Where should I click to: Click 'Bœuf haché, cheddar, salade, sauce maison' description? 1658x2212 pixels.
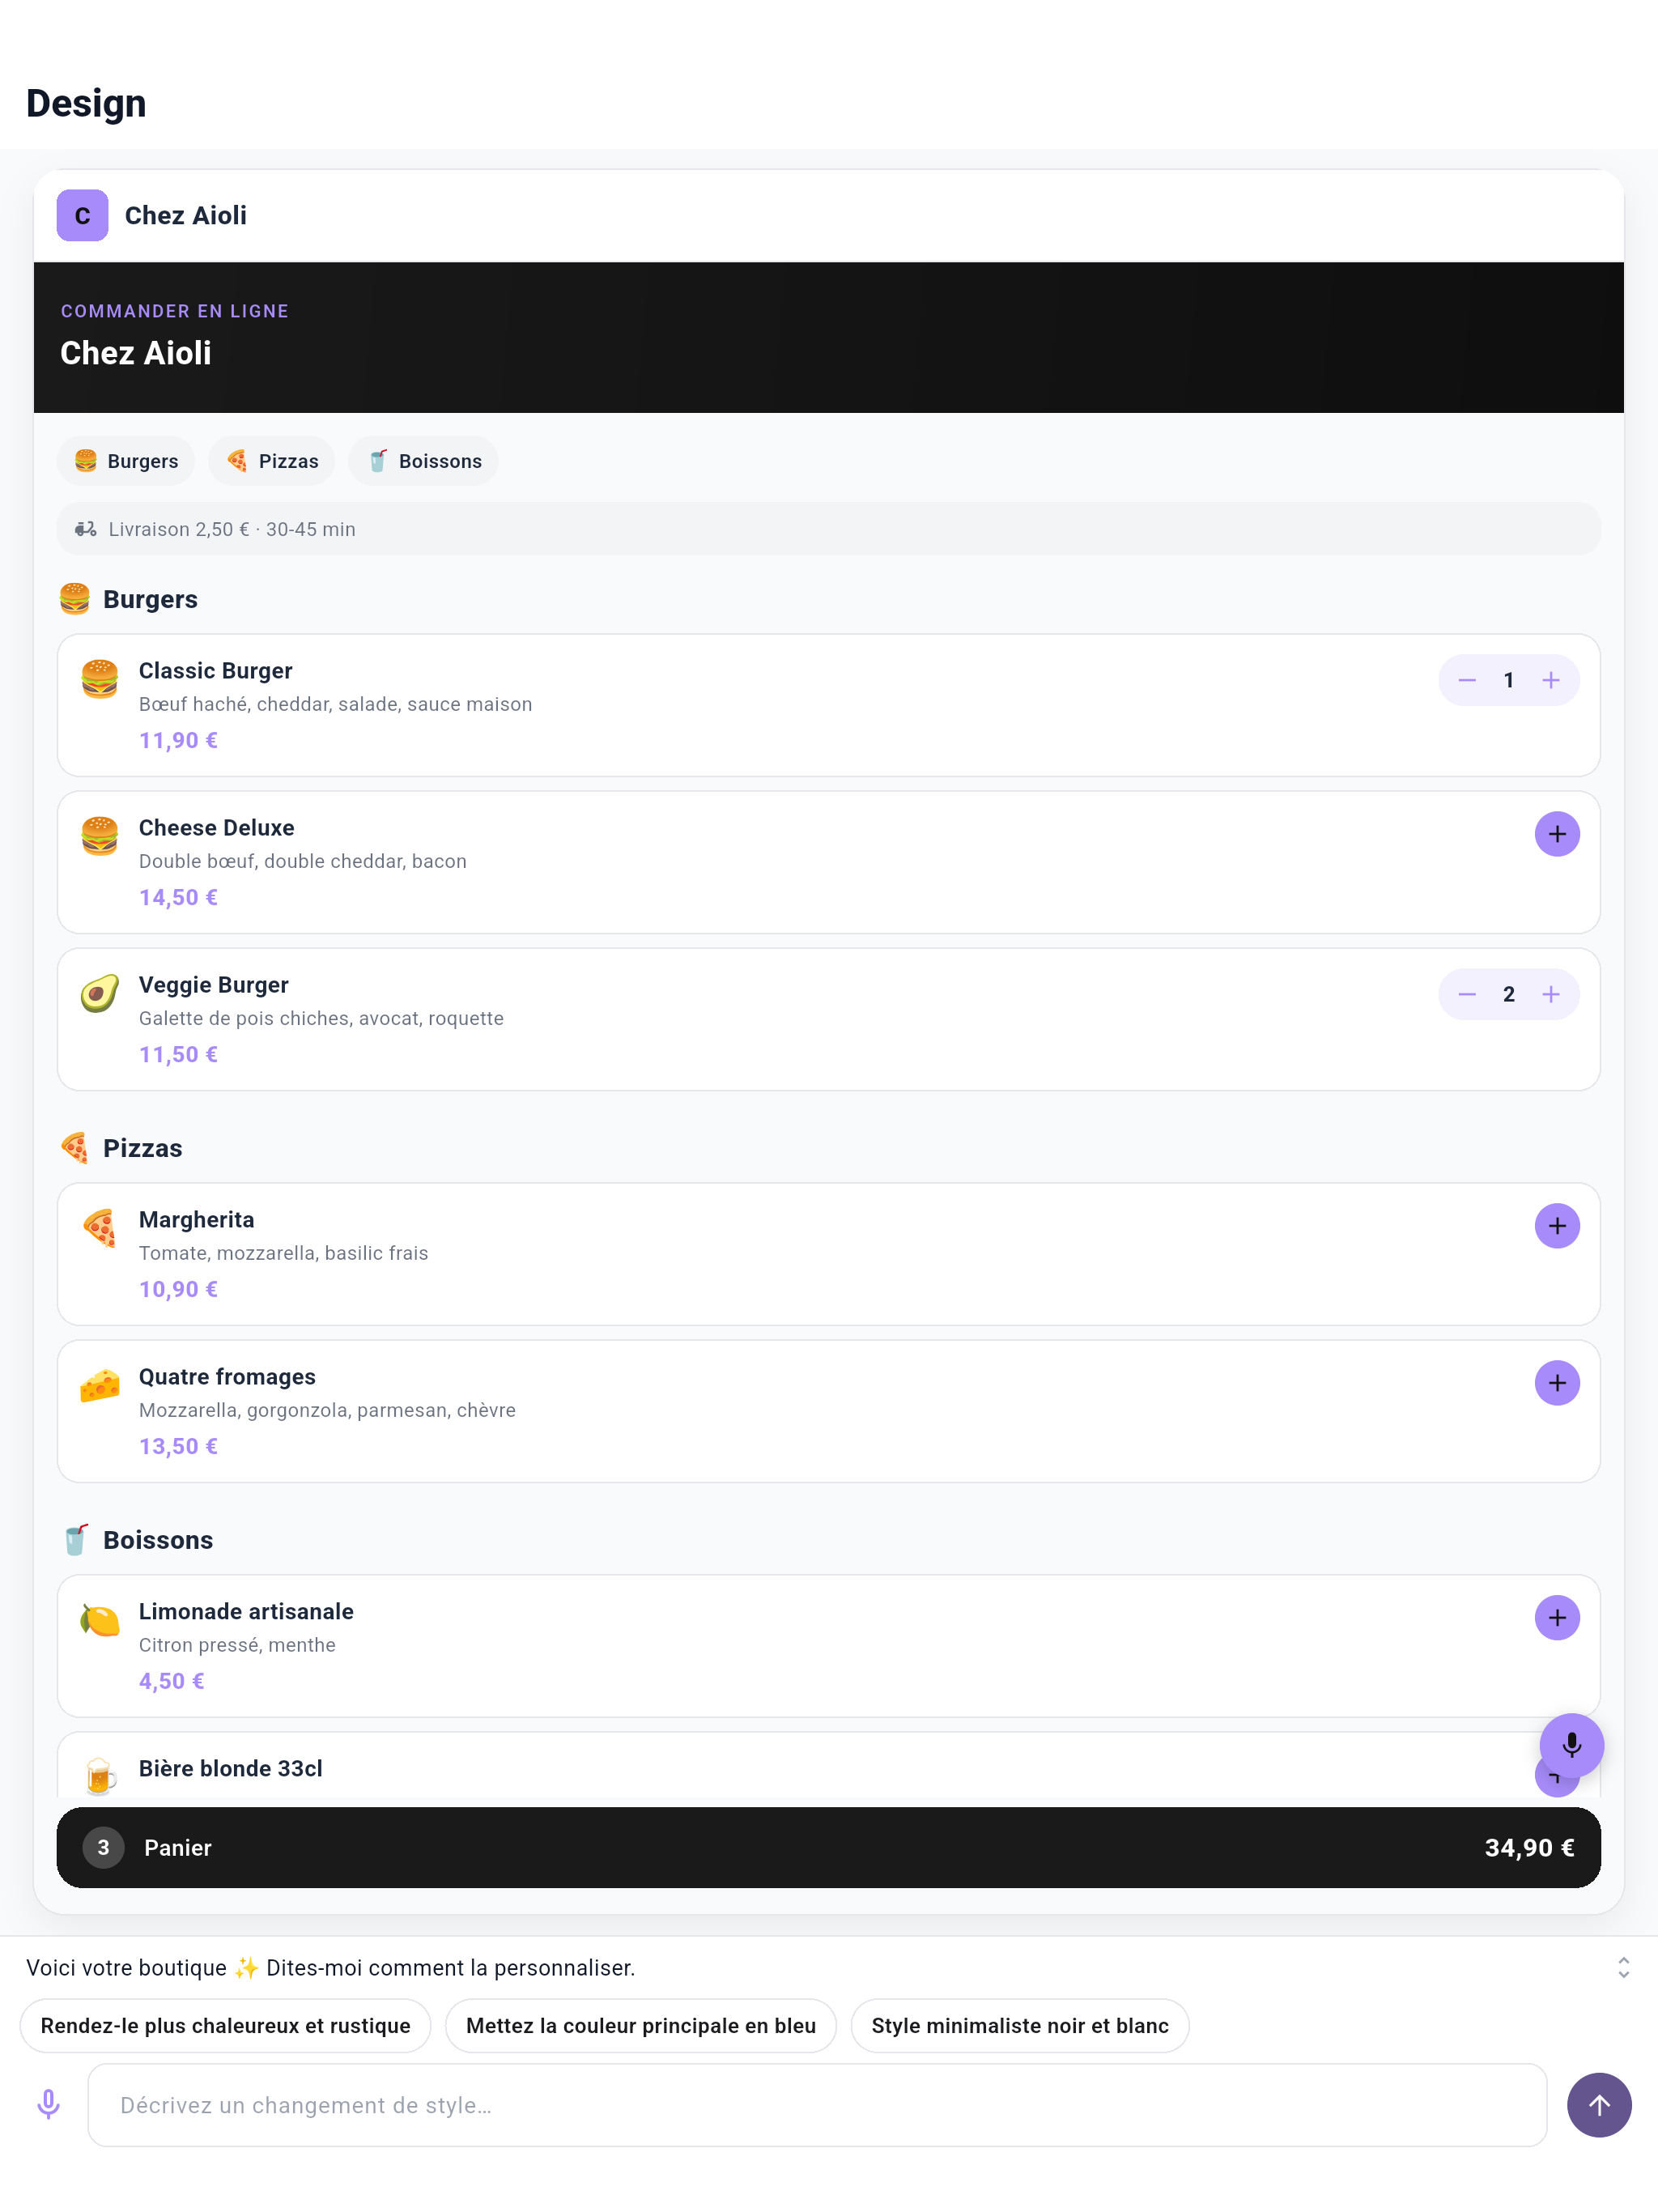pos(336,704)
